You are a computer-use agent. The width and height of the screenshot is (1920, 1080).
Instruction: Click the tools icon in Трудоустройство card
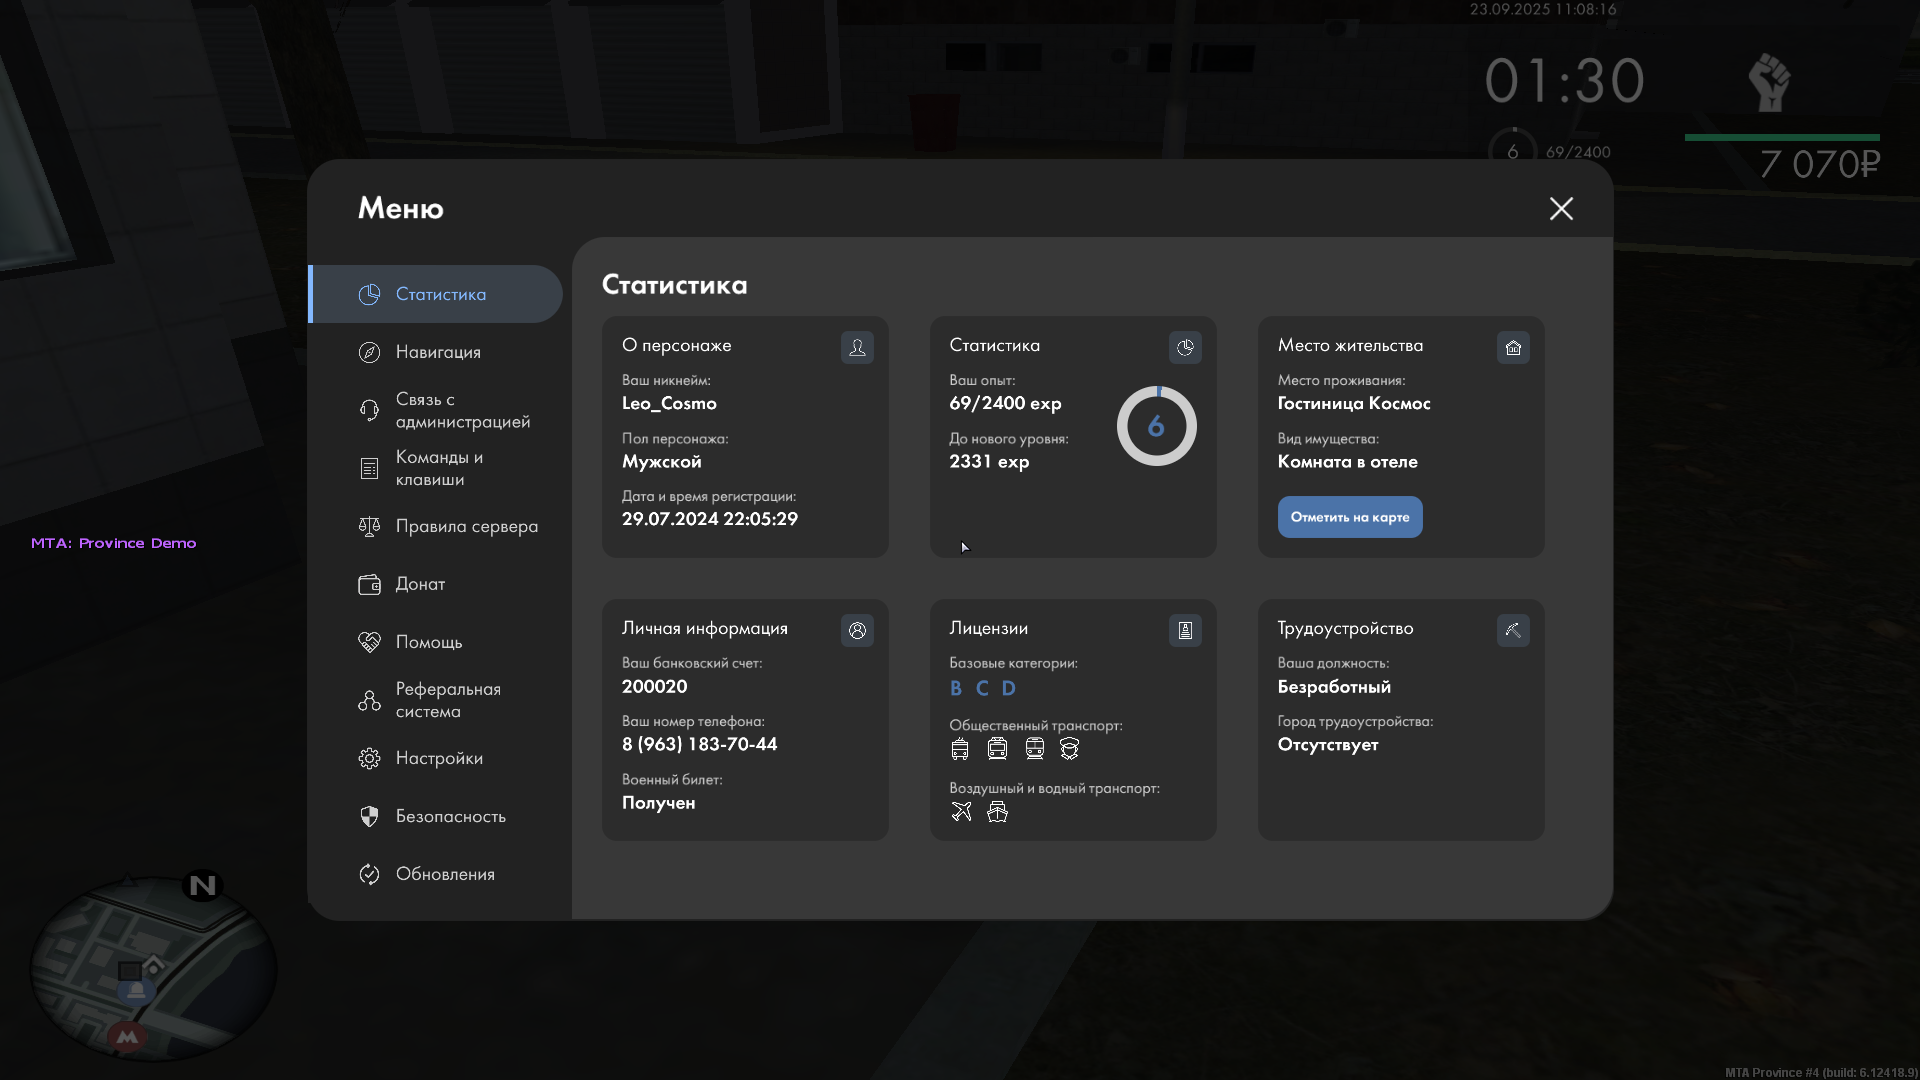(1513, 630)
